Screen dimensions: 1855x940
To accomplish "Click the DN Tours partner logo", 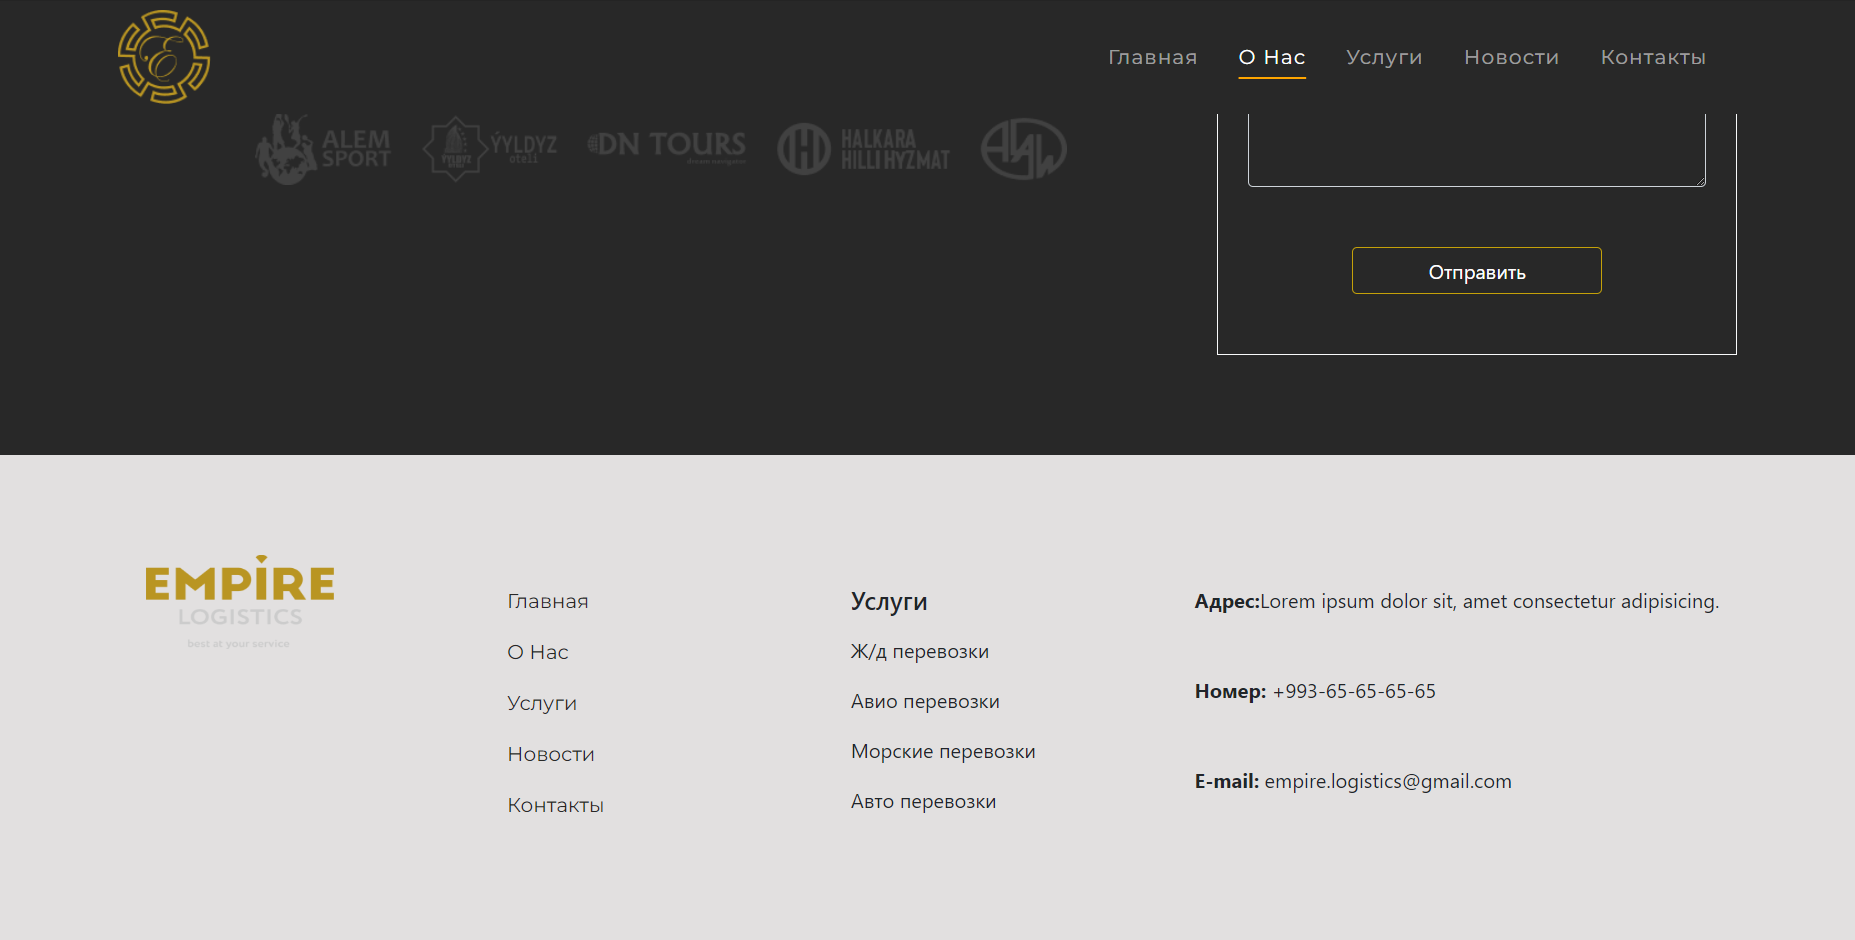I will click(x=667, y=146).
